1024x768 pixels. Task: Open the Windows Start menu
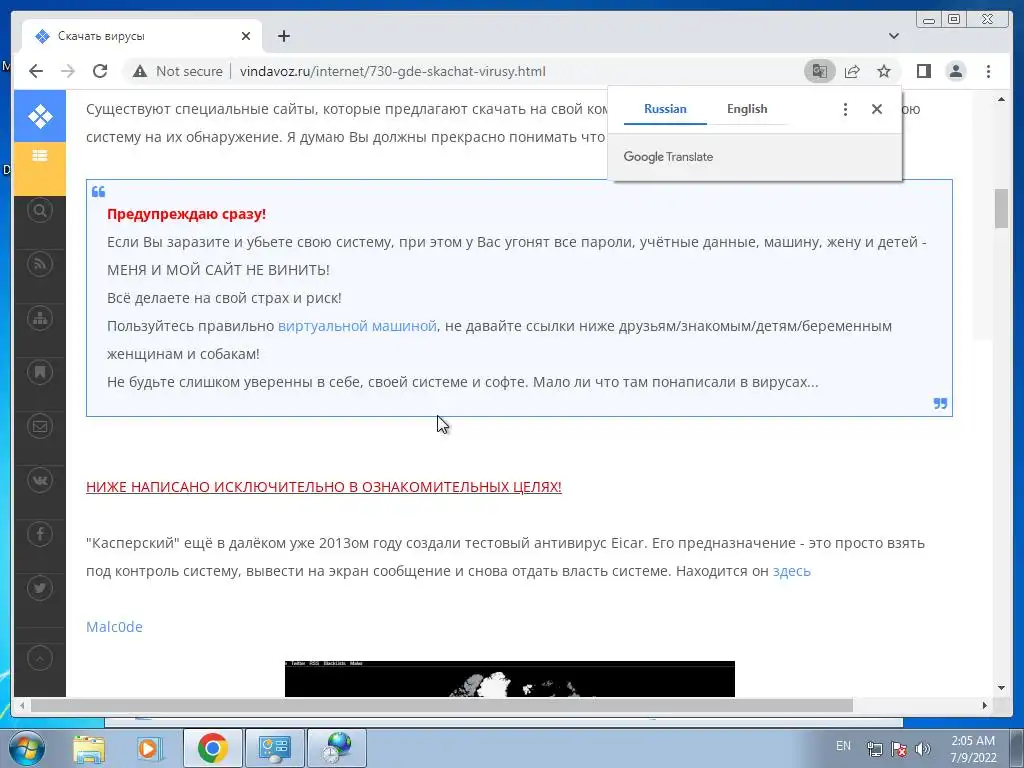coord(25,748)
